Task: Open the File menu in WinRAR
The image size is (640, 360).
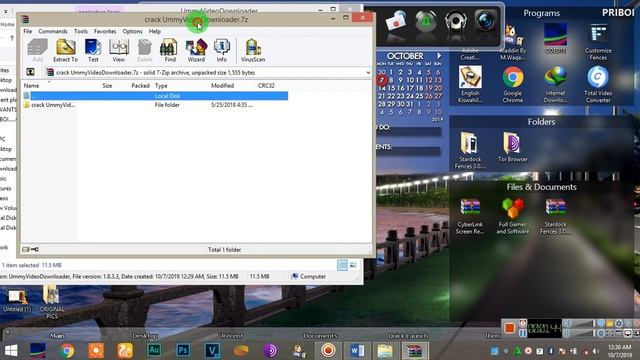Action: [x=28, y=31]
